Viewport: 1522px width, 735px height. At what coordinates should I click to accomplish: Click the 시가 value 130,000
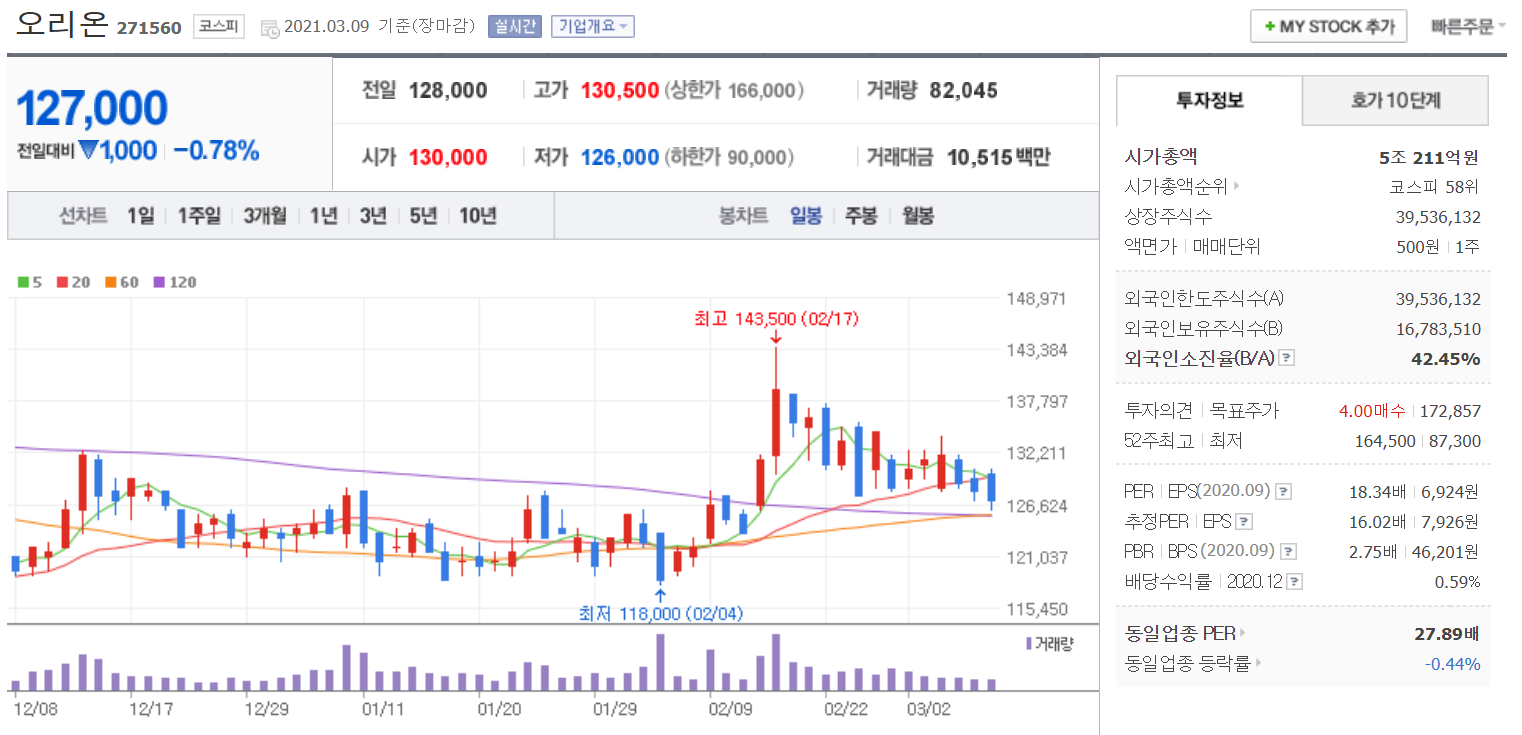[x=448, y=157]
